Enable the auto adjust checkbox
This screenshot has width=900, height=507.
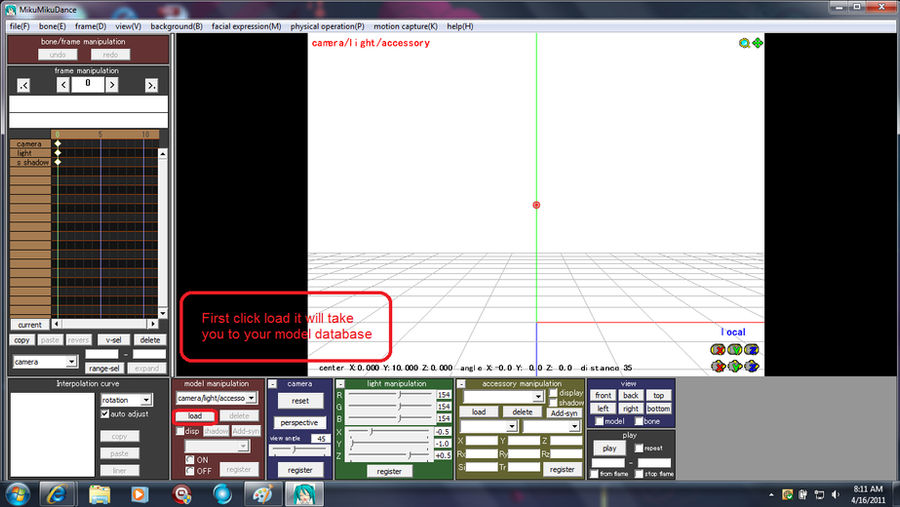click(105, 413)
